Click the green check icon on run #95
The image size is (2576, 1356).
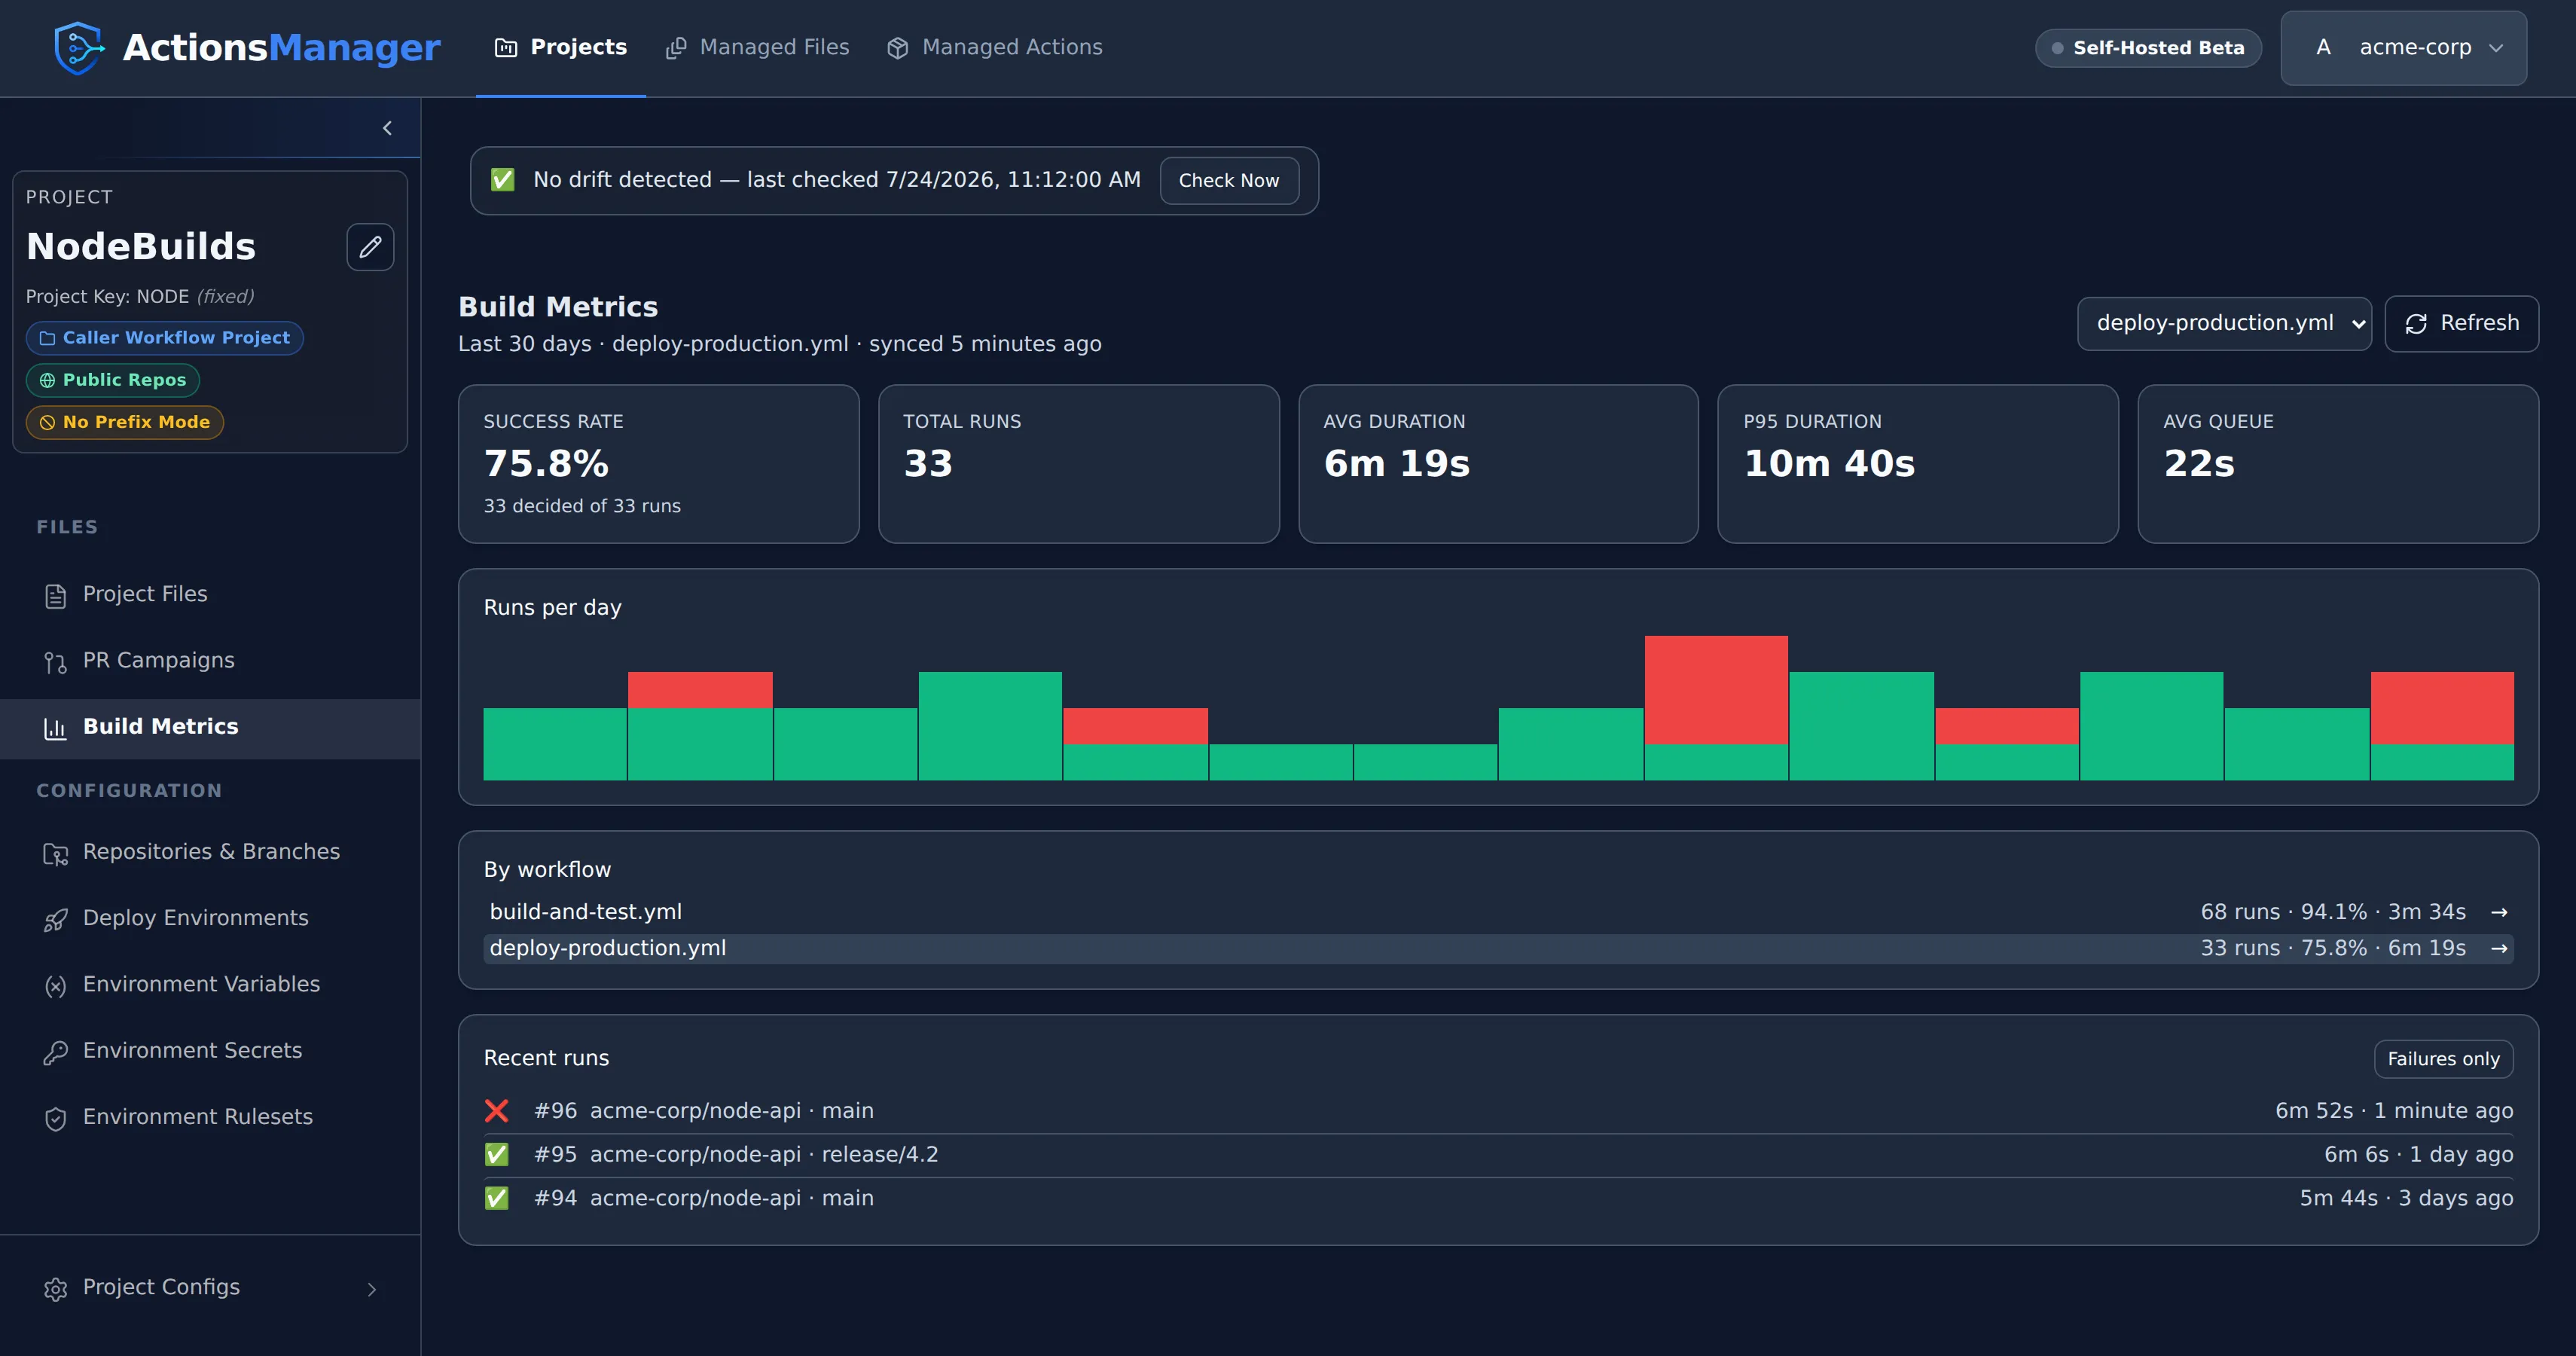[497, 1155]
